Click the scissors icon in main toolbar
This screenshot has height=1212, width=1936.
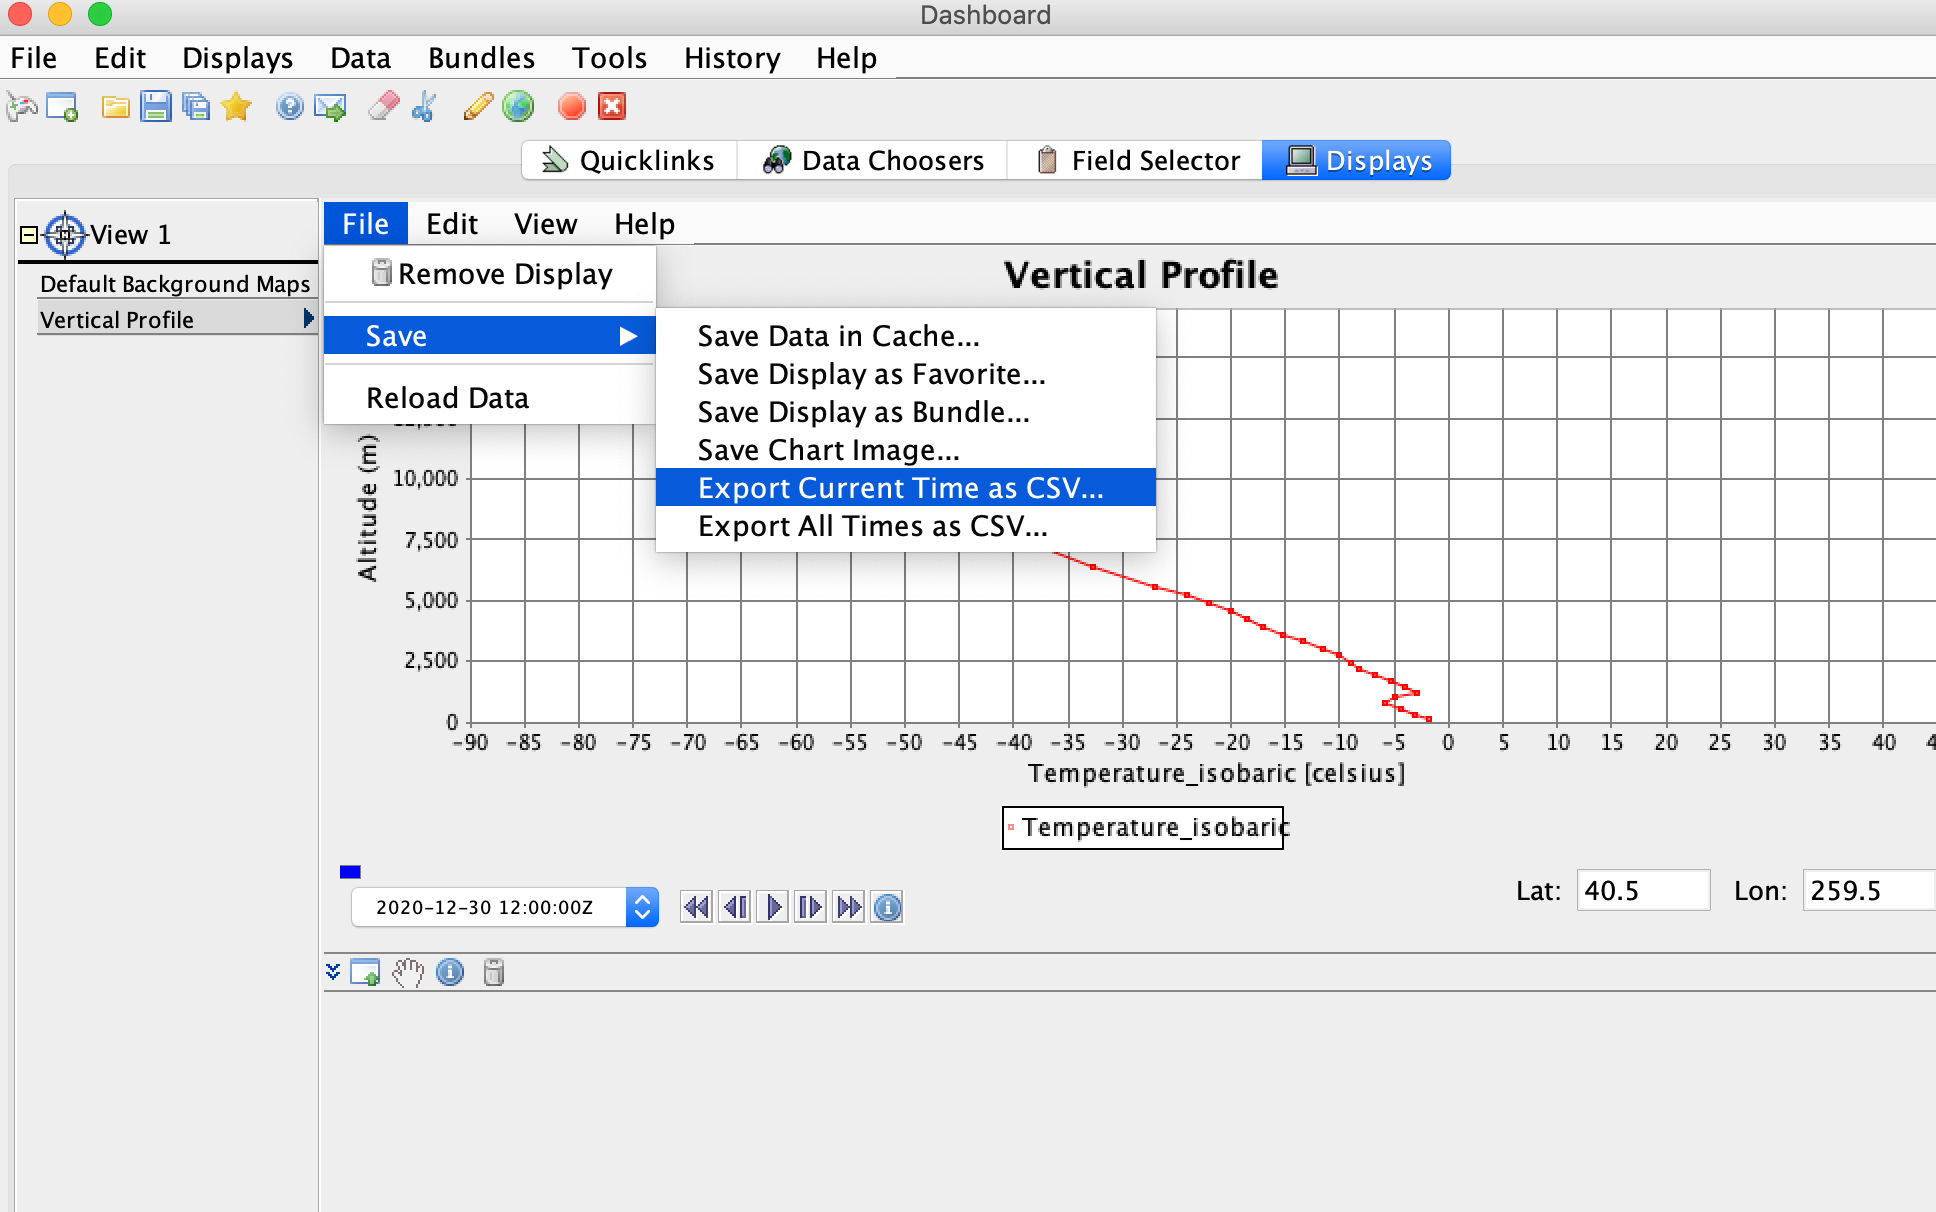coord(425,106)
